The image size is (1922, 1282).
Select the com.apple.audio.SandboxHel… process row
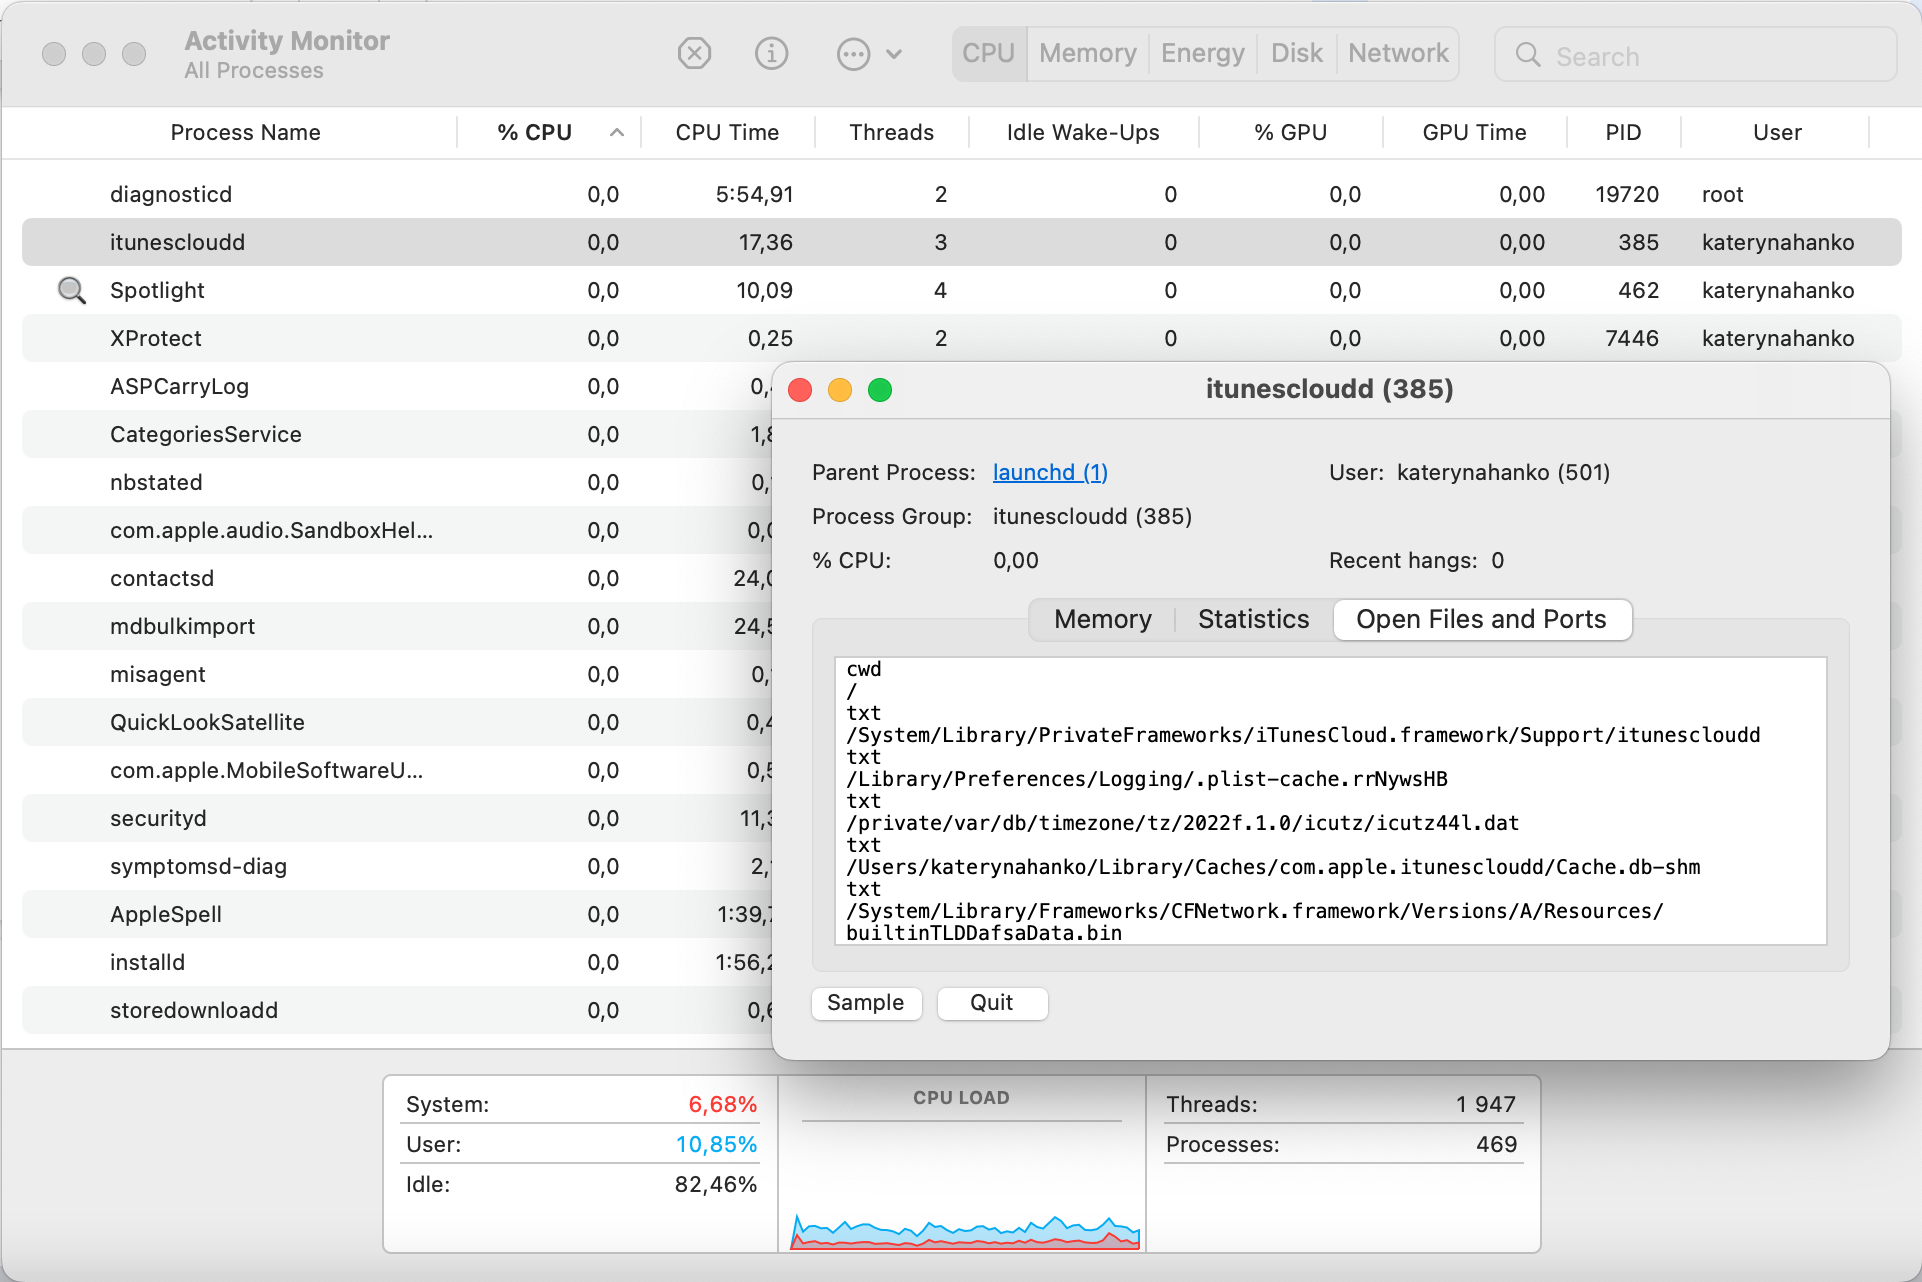pos(397,530)
